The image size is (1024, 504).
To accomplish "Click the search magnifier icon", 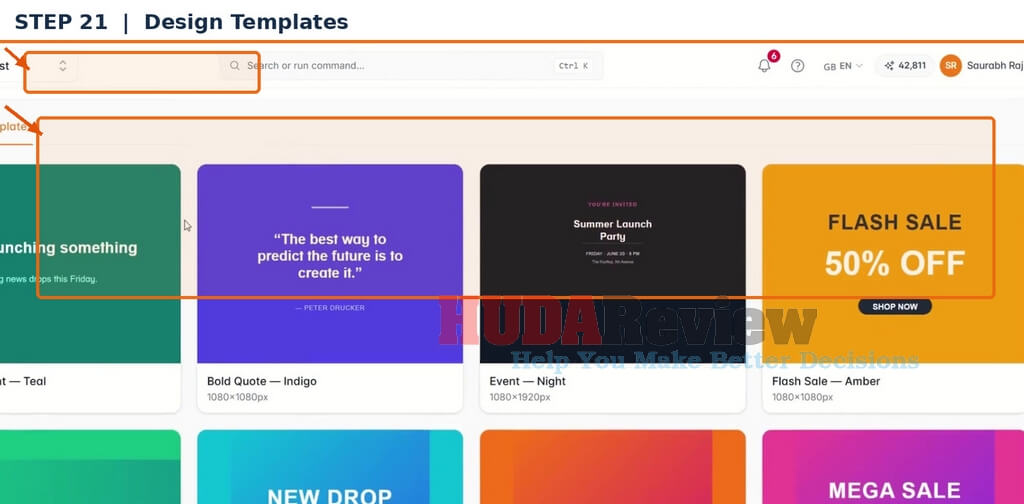I will pos(234,65).
